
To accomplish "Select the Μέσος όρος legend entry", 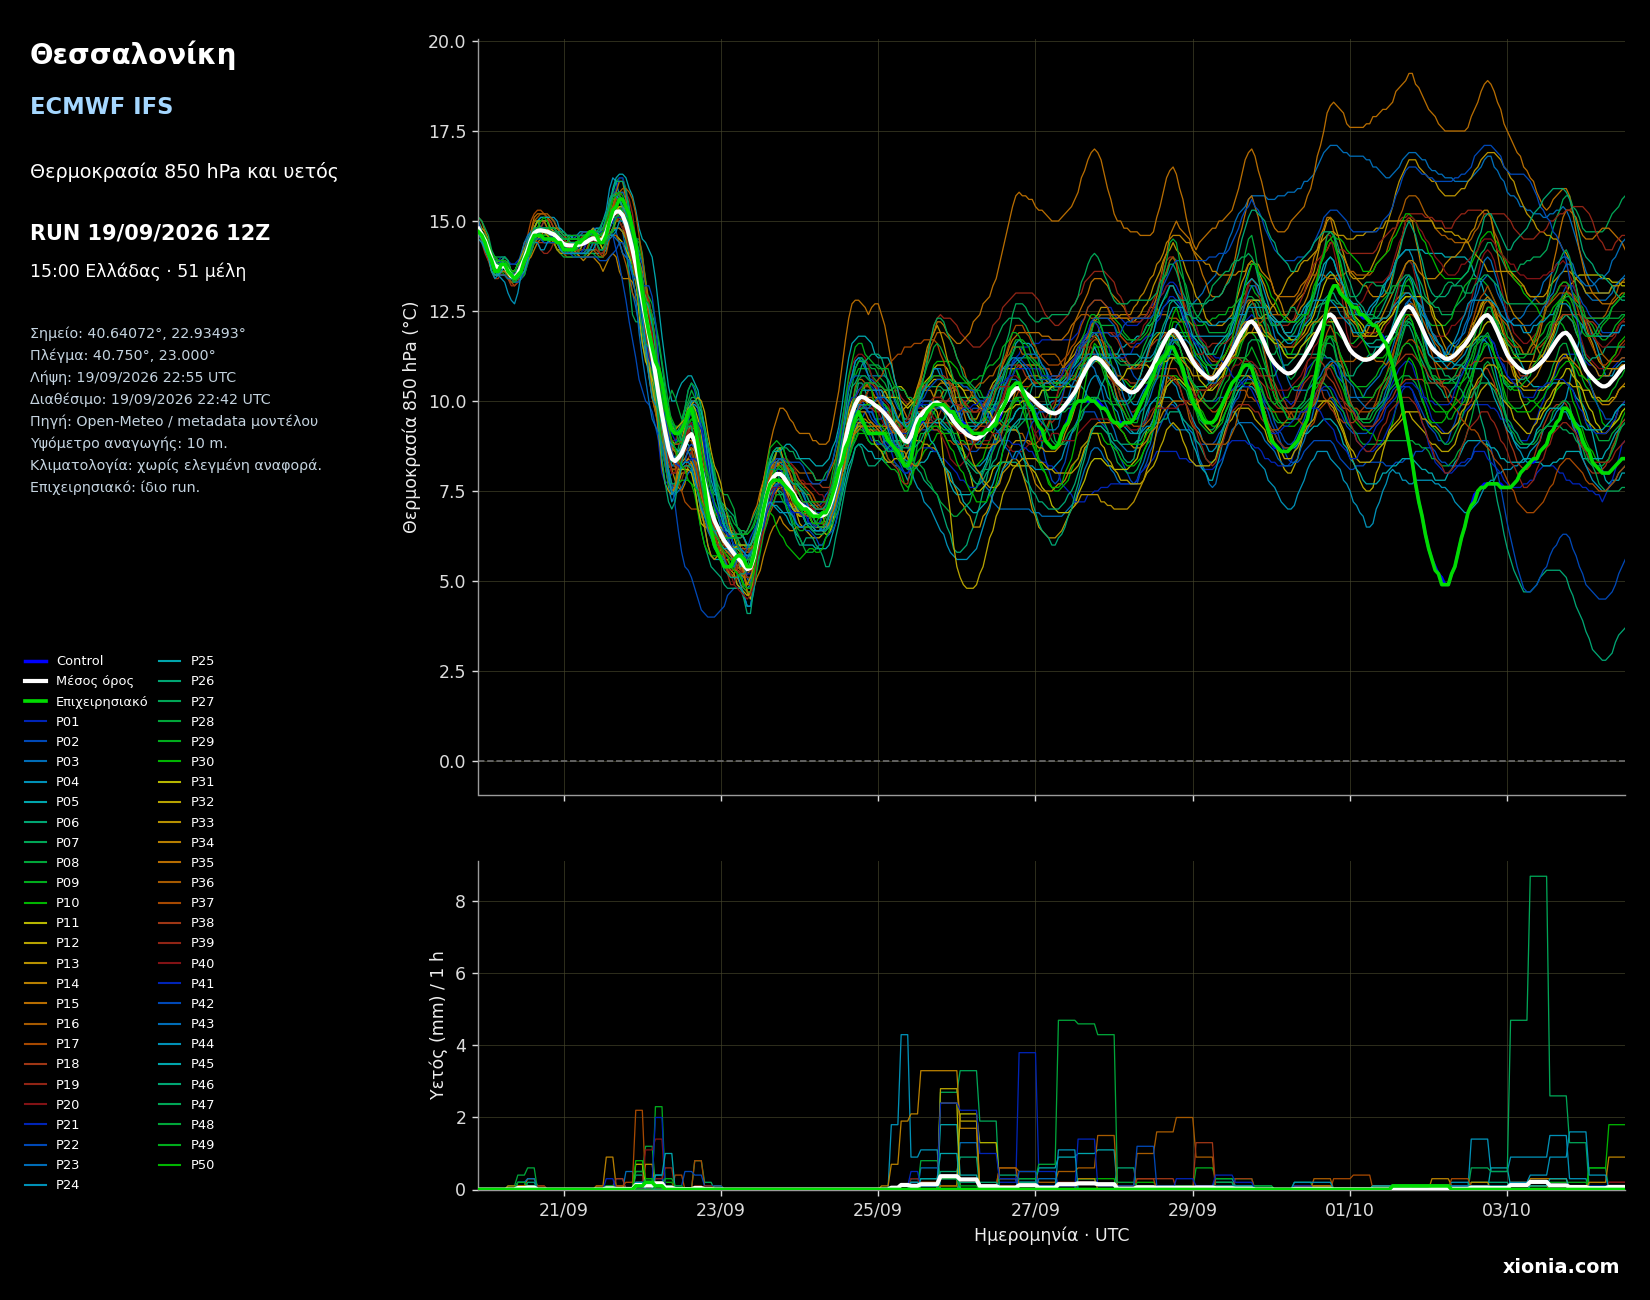I will 79,681.
